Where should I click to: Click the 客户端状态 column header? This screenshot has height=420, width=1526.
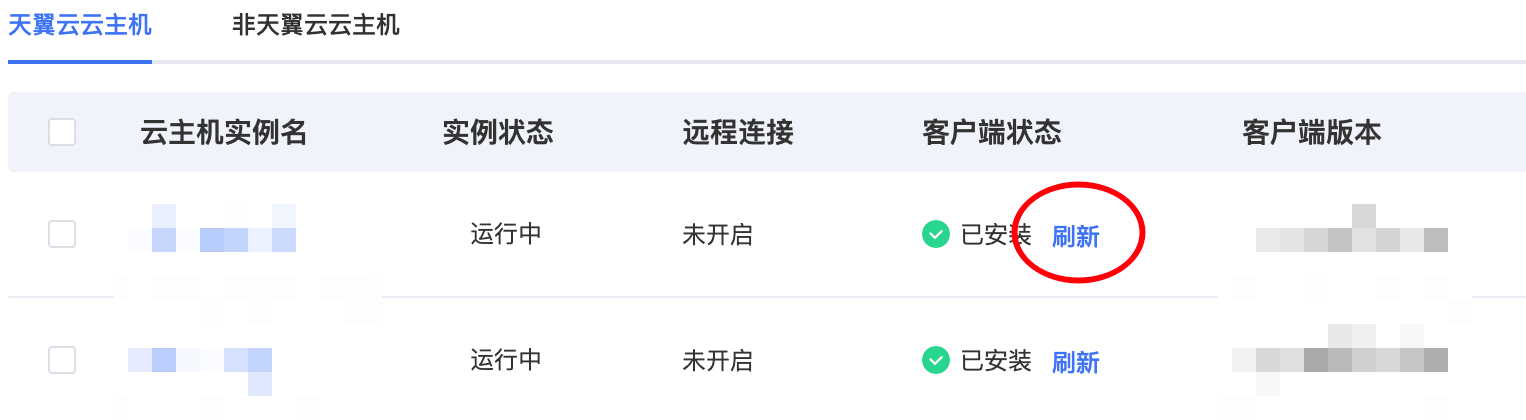[992, 132]
